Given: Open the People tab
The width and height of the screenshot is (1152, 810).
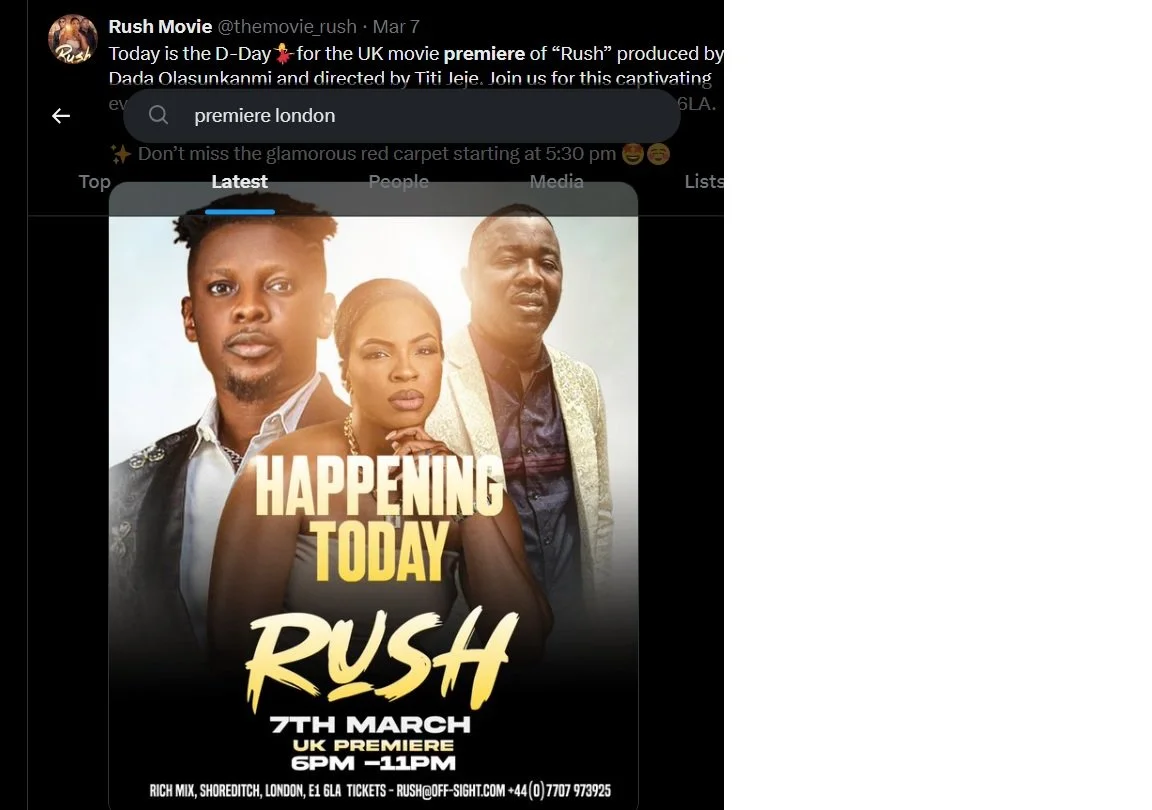Looking at the screenshot, I should [398, 182].
